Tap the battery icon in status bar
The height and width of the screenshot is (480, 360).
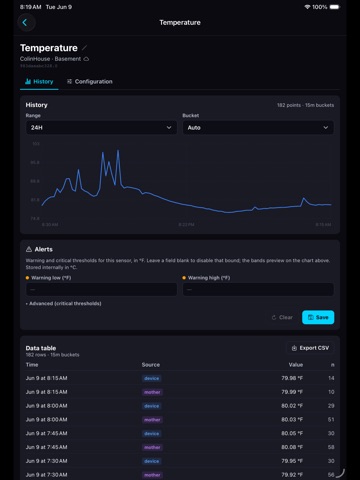click(x=334, y=7)
